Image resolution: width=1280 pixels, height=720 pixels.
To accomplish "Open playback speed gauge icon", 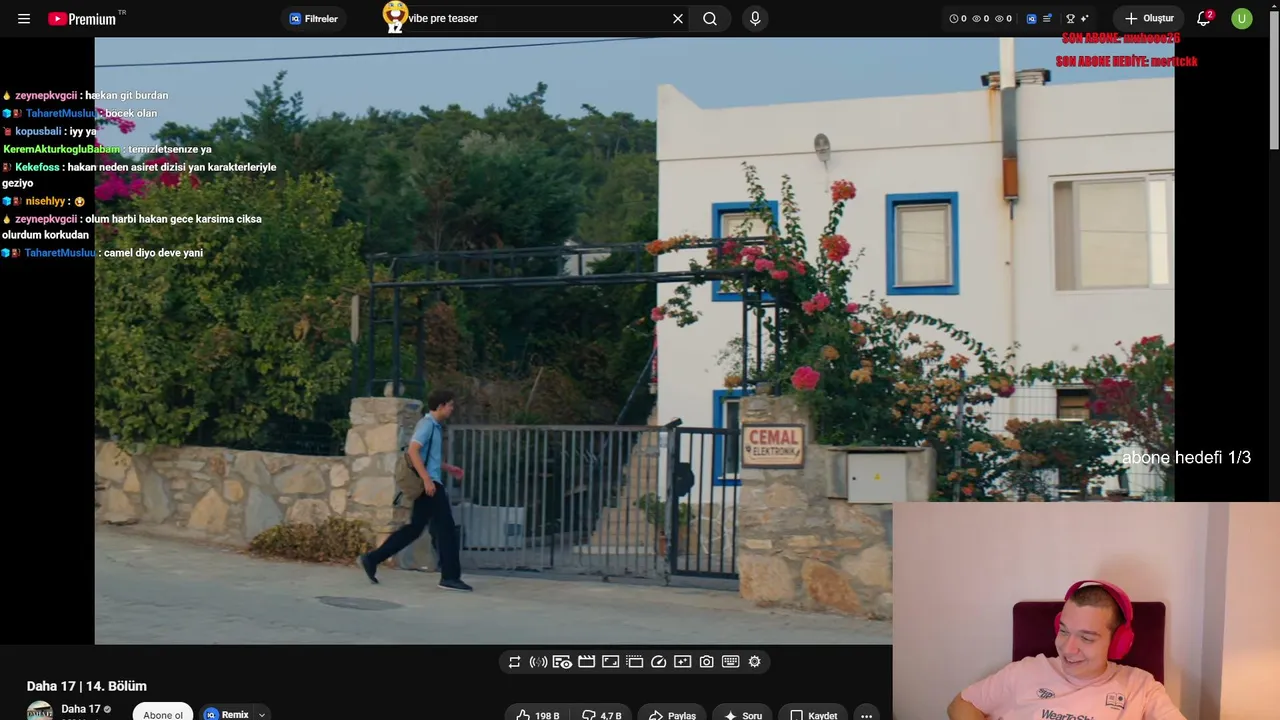I will [658, 662].
